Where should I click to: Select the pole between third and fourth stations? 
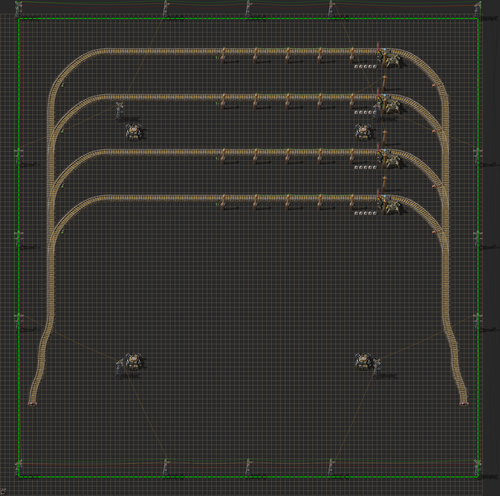pos(384,183)
